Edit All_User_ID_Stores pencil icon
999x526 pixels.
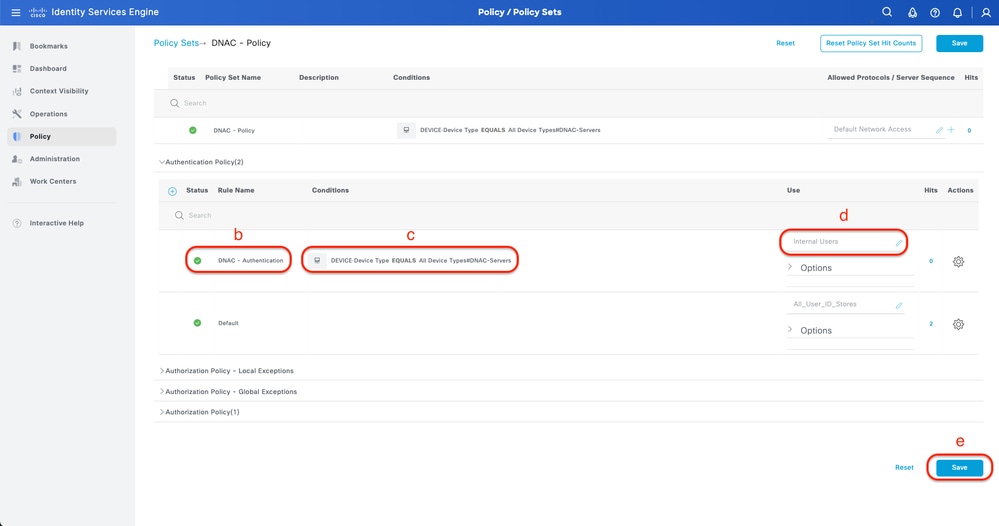[899, 305]
